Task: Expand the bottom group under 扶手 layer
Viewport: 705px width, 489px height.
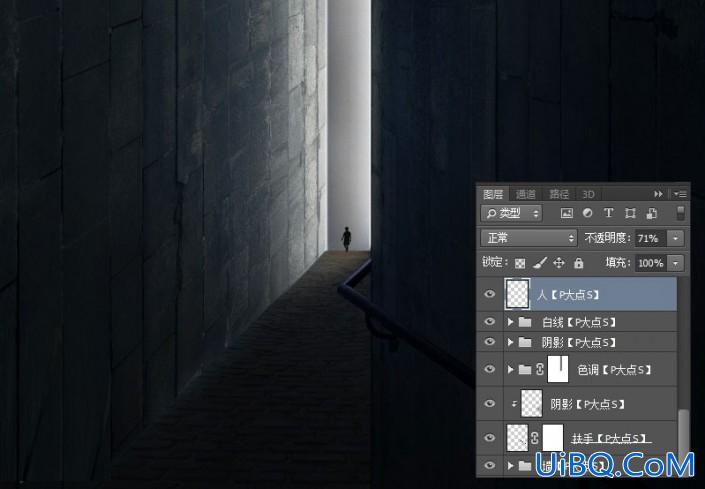Action: [x=510, y=466]
